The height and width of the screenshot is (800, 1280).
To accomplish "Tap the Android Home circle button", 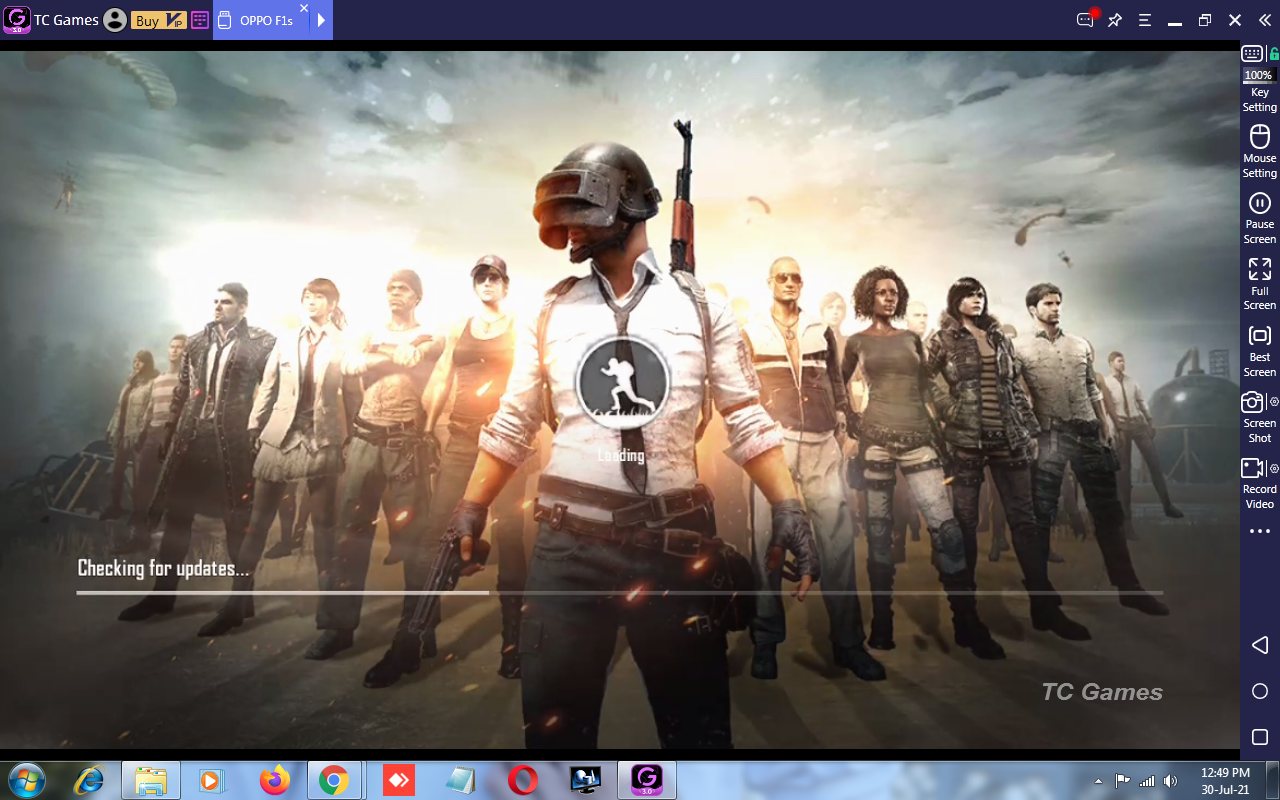I will pyautogui.click(x=1260, y=691).
